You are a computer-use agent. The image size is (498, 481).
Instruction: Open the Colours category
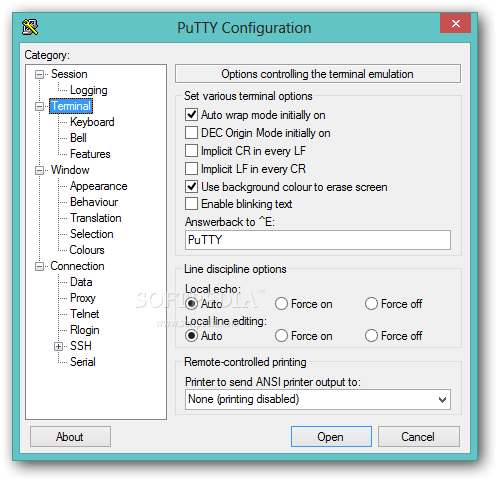(87, 250)
